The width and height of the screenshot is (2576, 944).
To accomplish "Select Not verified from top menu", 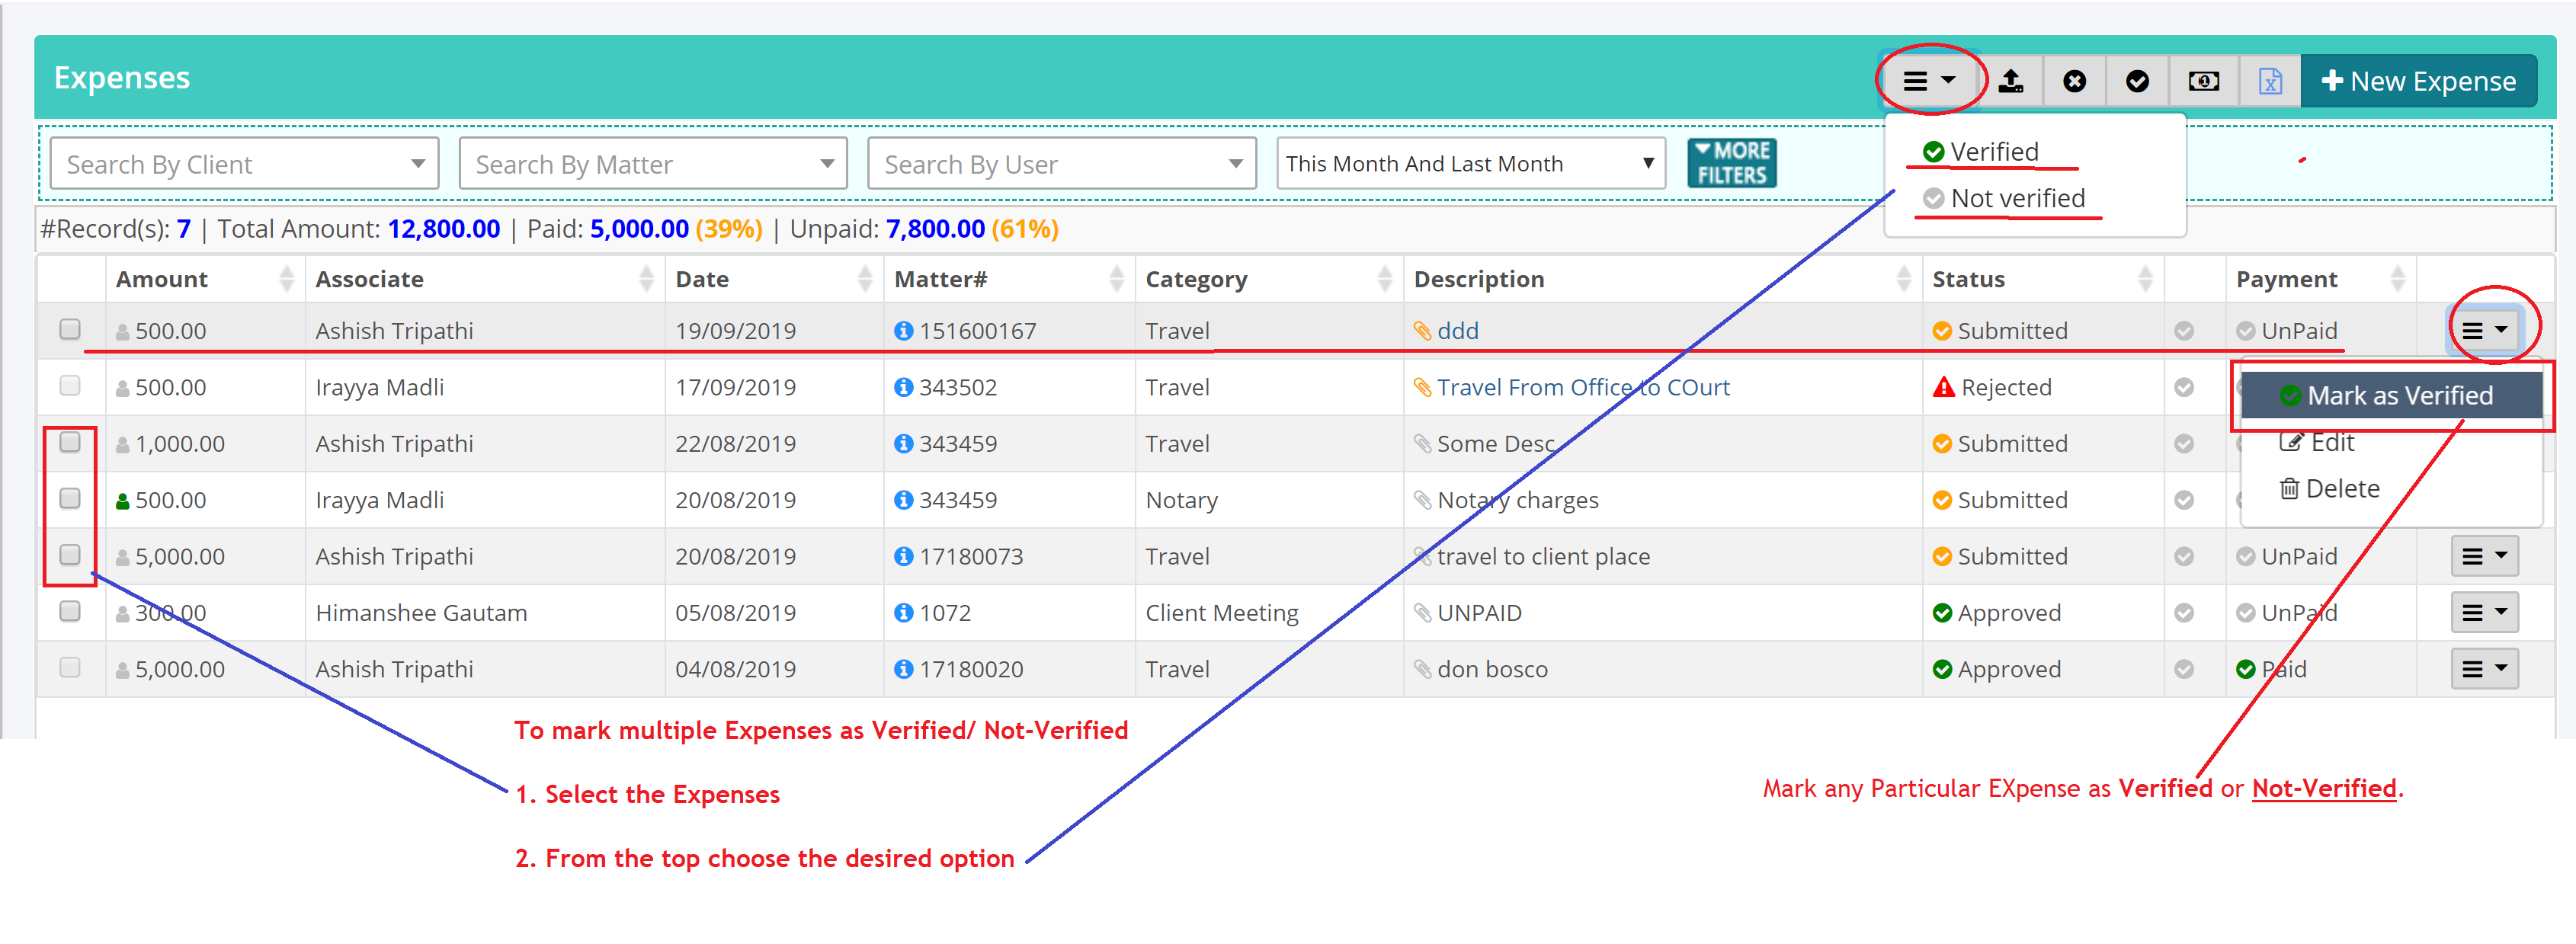I will (x=2016, y=199).
